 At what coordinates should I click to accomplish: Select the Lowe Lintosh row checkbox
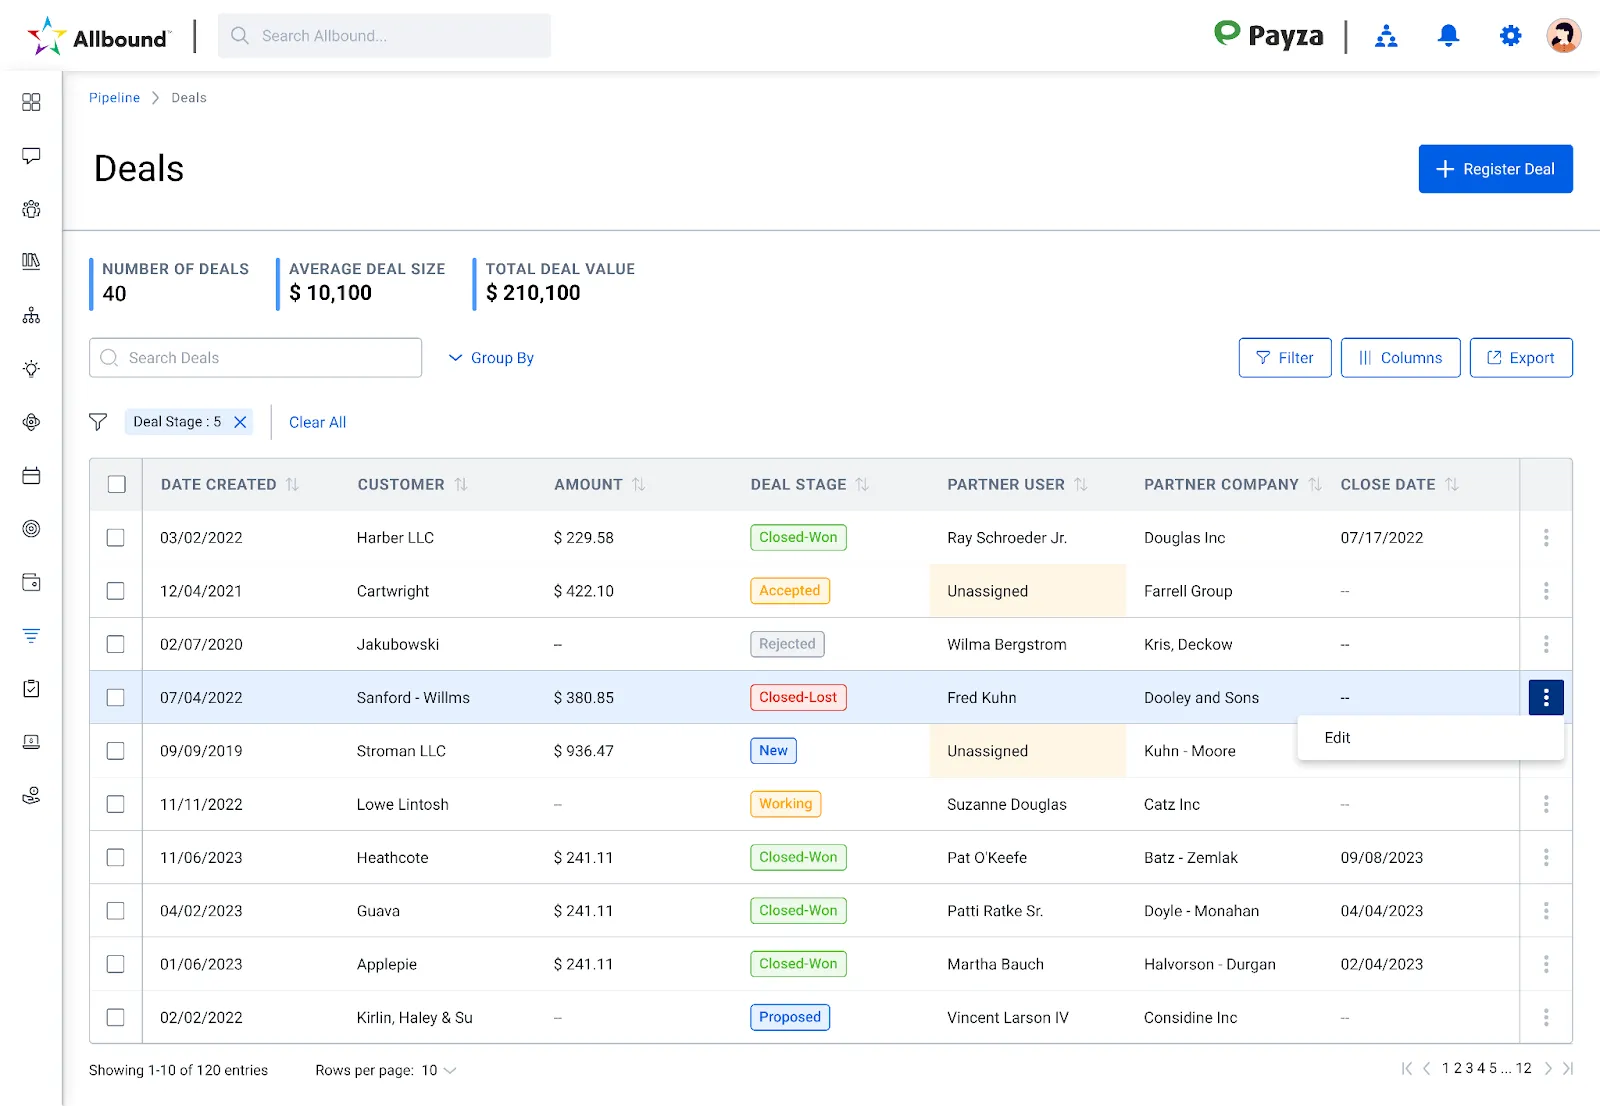[116, 804]
